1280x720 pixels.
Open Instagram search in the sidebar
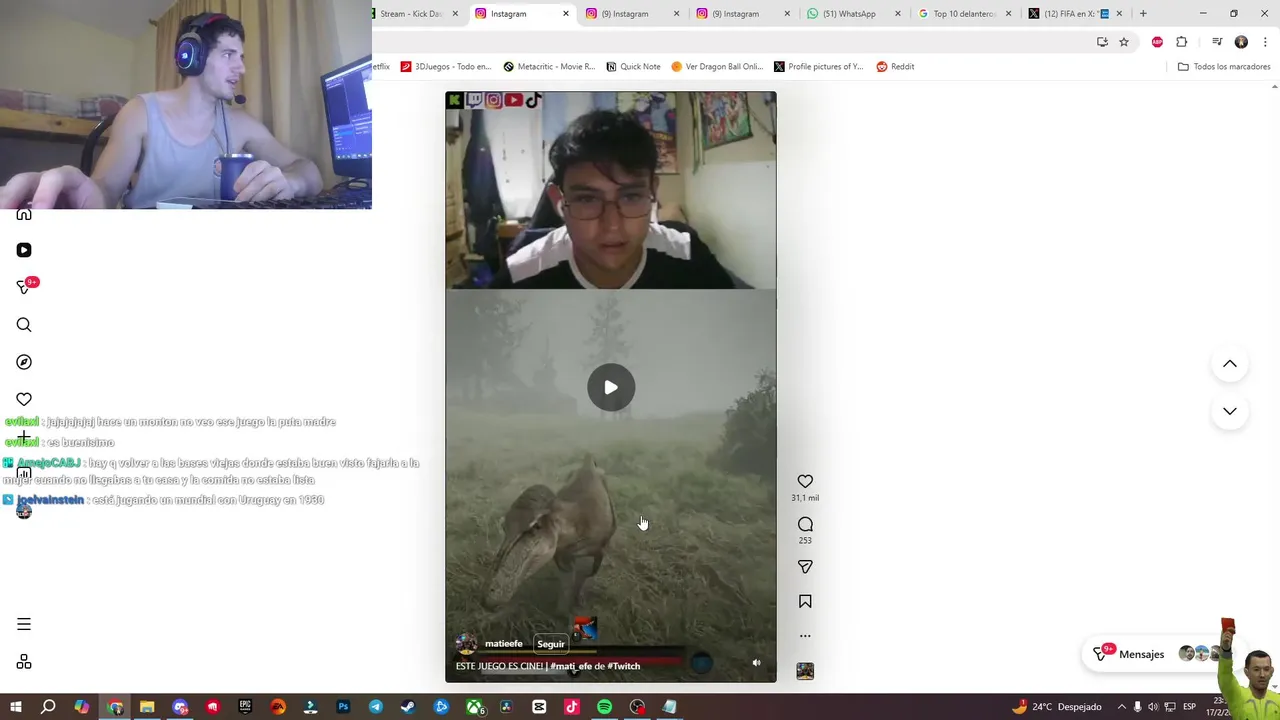24,325
